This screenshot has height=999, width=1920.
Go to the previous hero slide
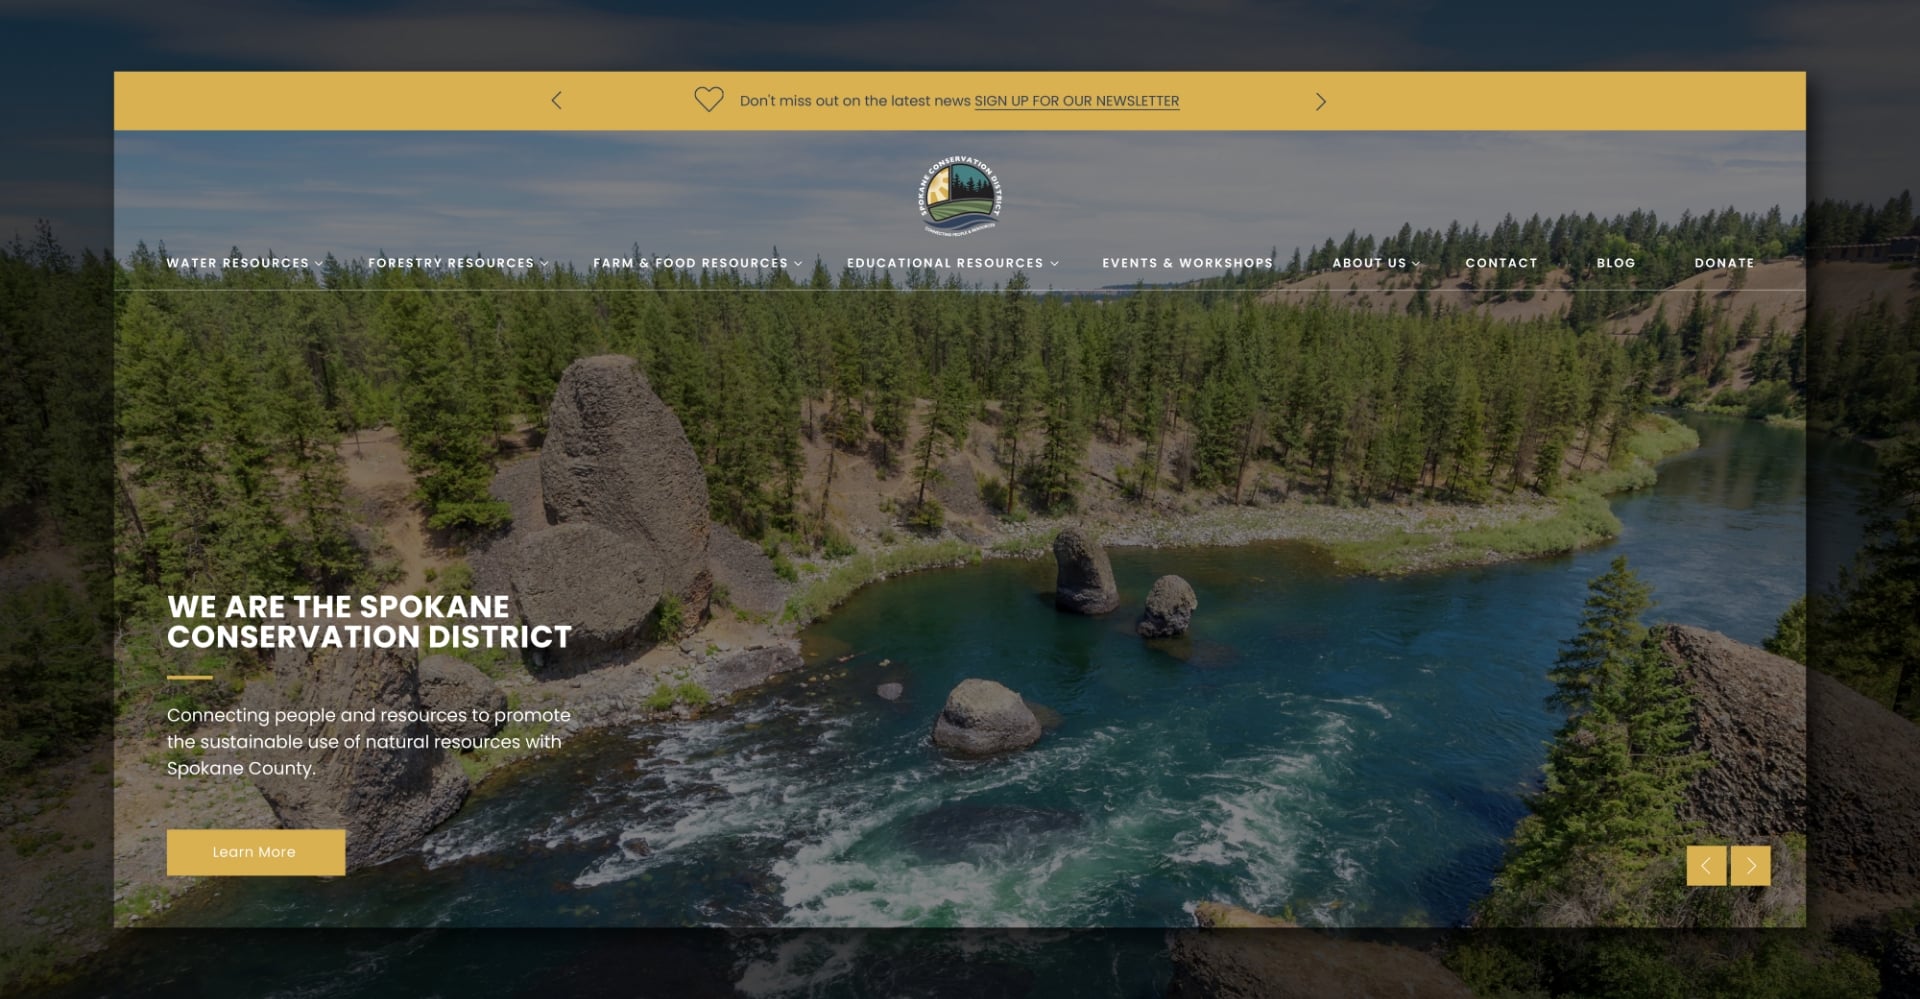(1706, 866)
